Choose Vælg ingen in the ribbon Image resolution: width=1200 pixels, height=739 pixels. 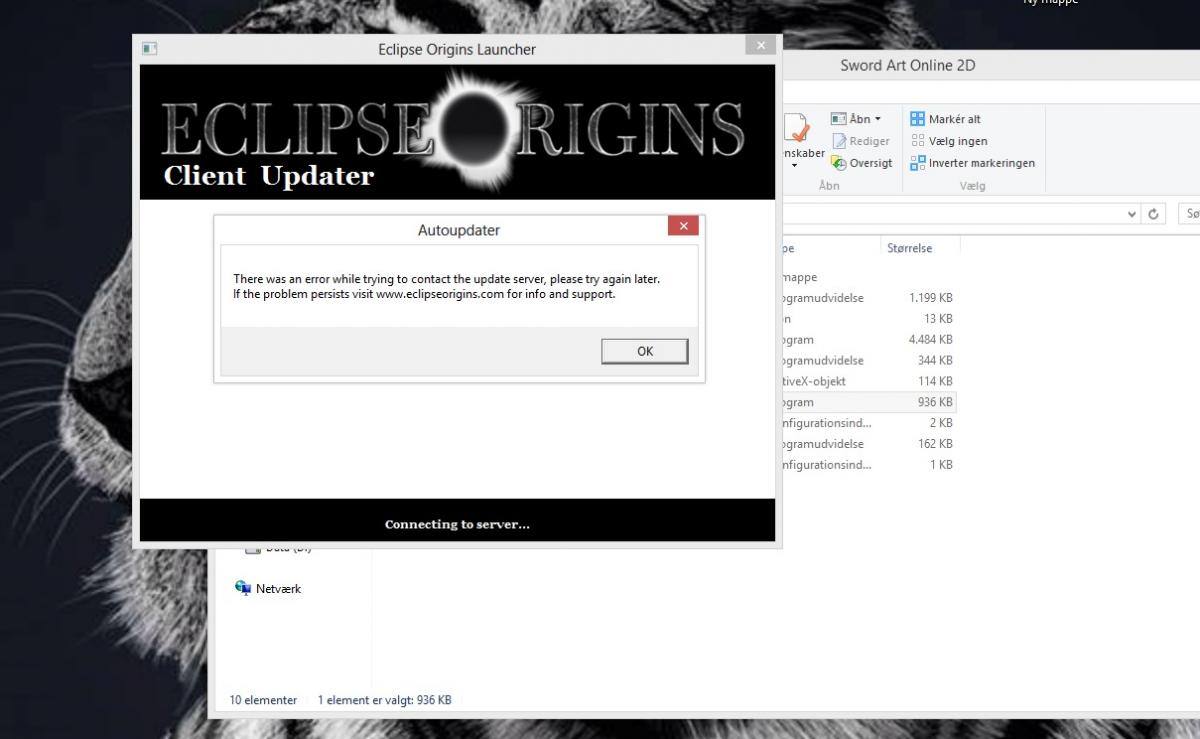click(948, 141)
